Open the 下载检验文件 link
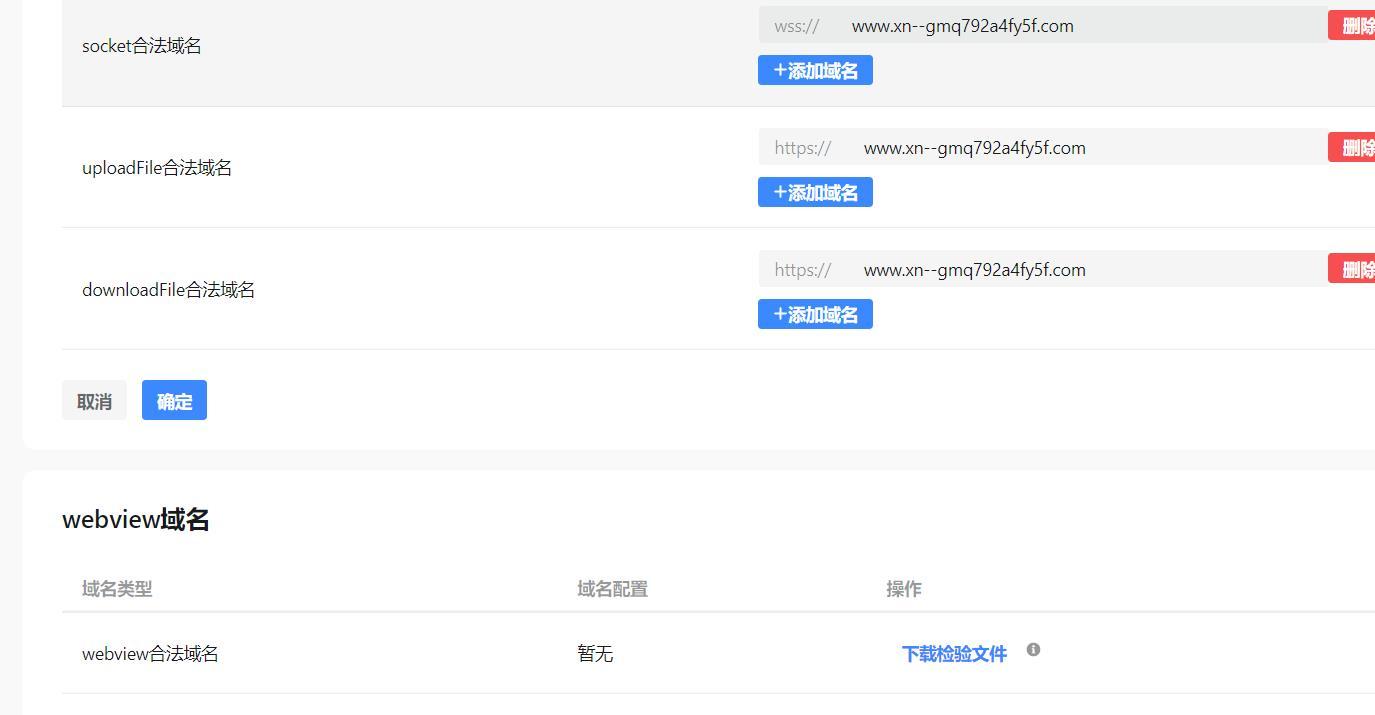1375x715 pixels. 954,654
